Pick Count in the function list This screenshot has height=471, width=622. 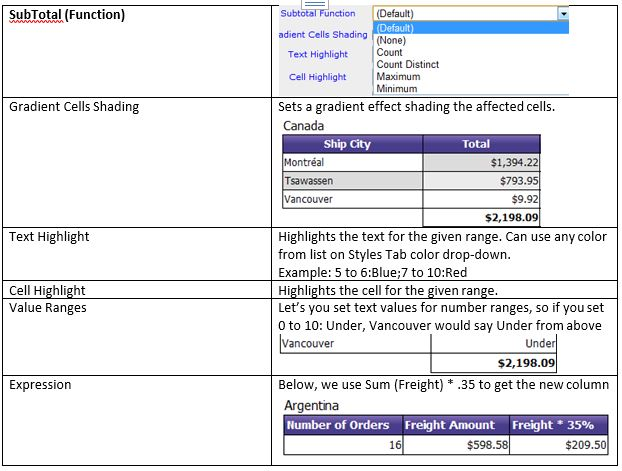tap(389, 52)
